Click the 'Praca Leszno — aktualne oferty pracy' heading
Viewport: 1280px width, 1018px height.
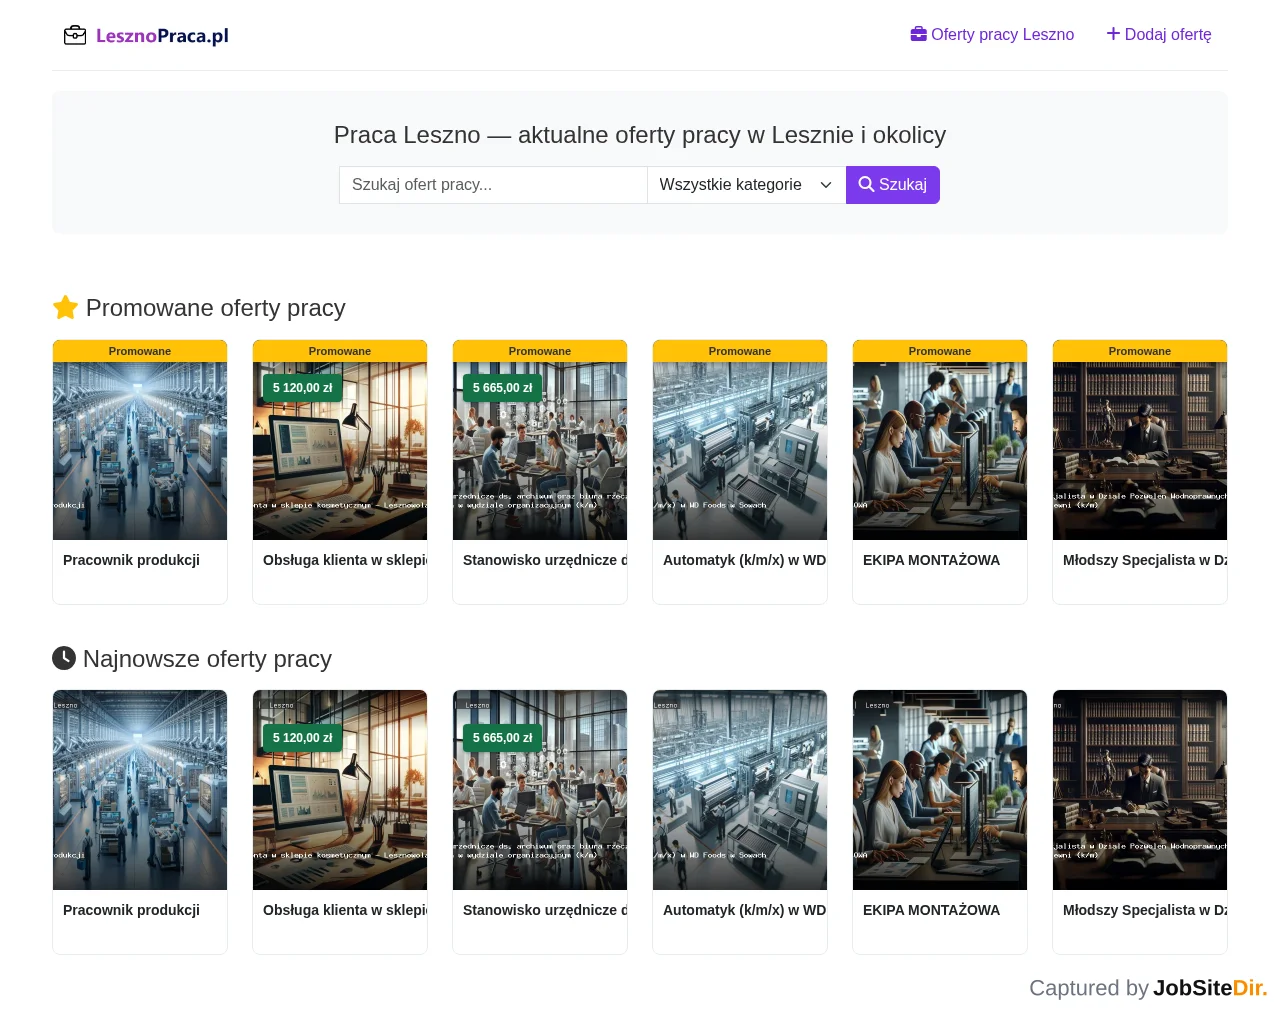tap(640, 135)
